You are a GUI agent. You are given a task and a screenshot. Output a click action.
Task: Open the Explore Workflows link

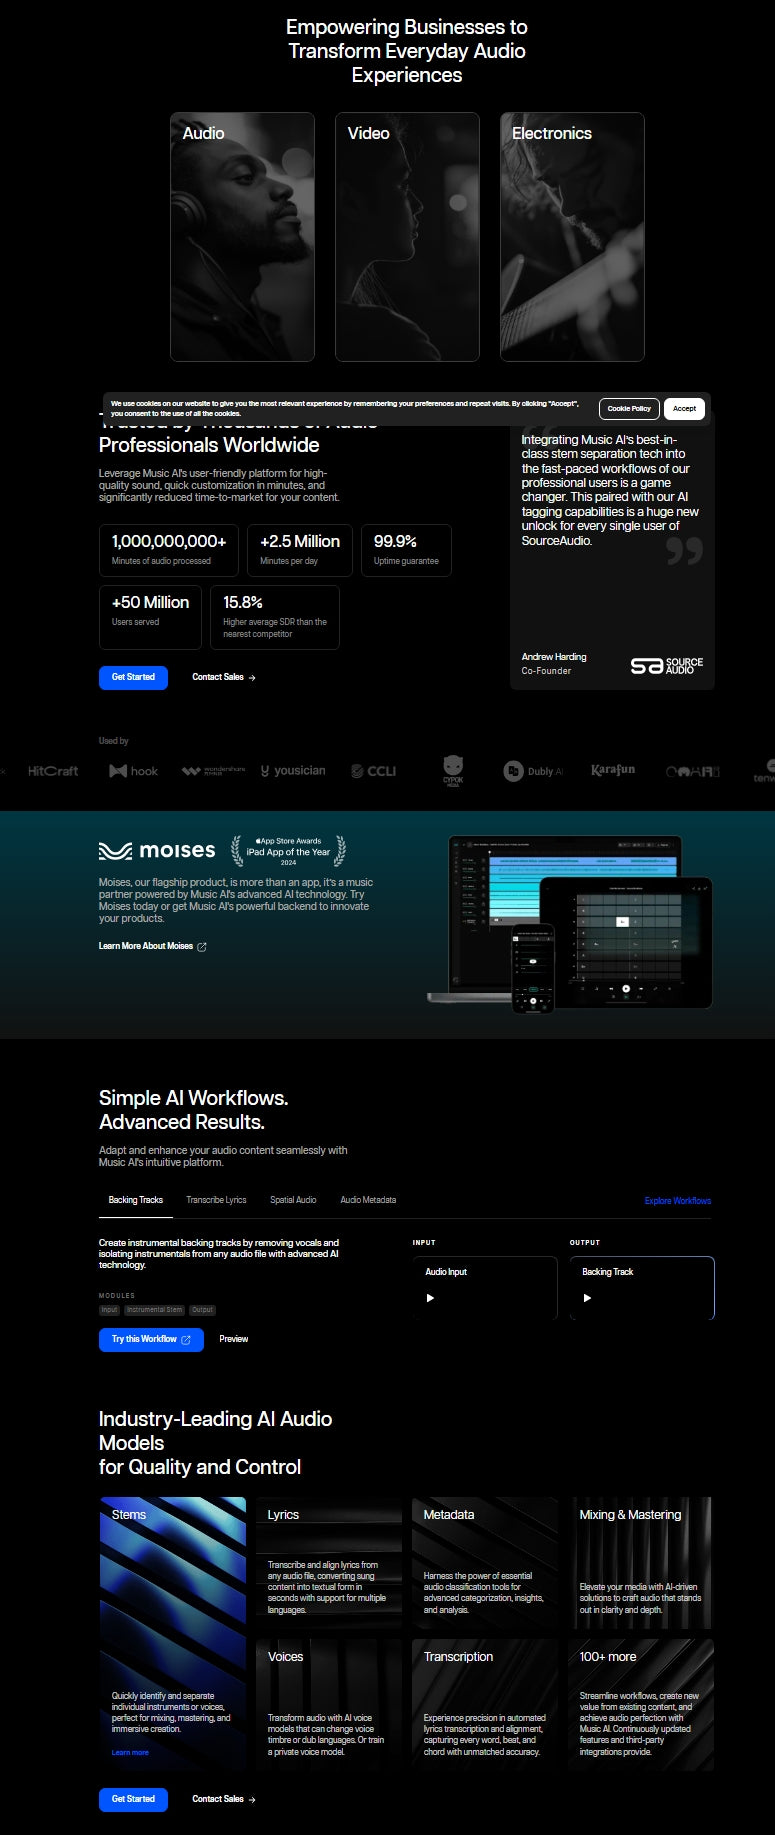678,1201
